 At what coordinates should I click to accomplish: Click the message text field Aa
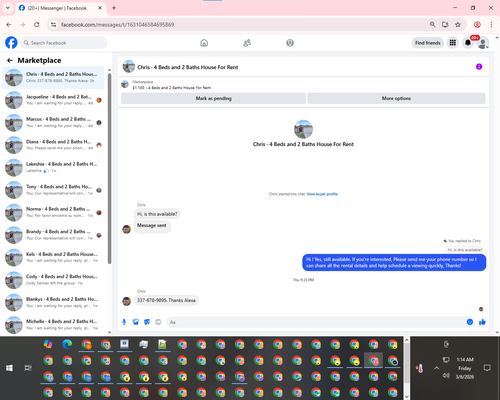click(x=317, y=322)
